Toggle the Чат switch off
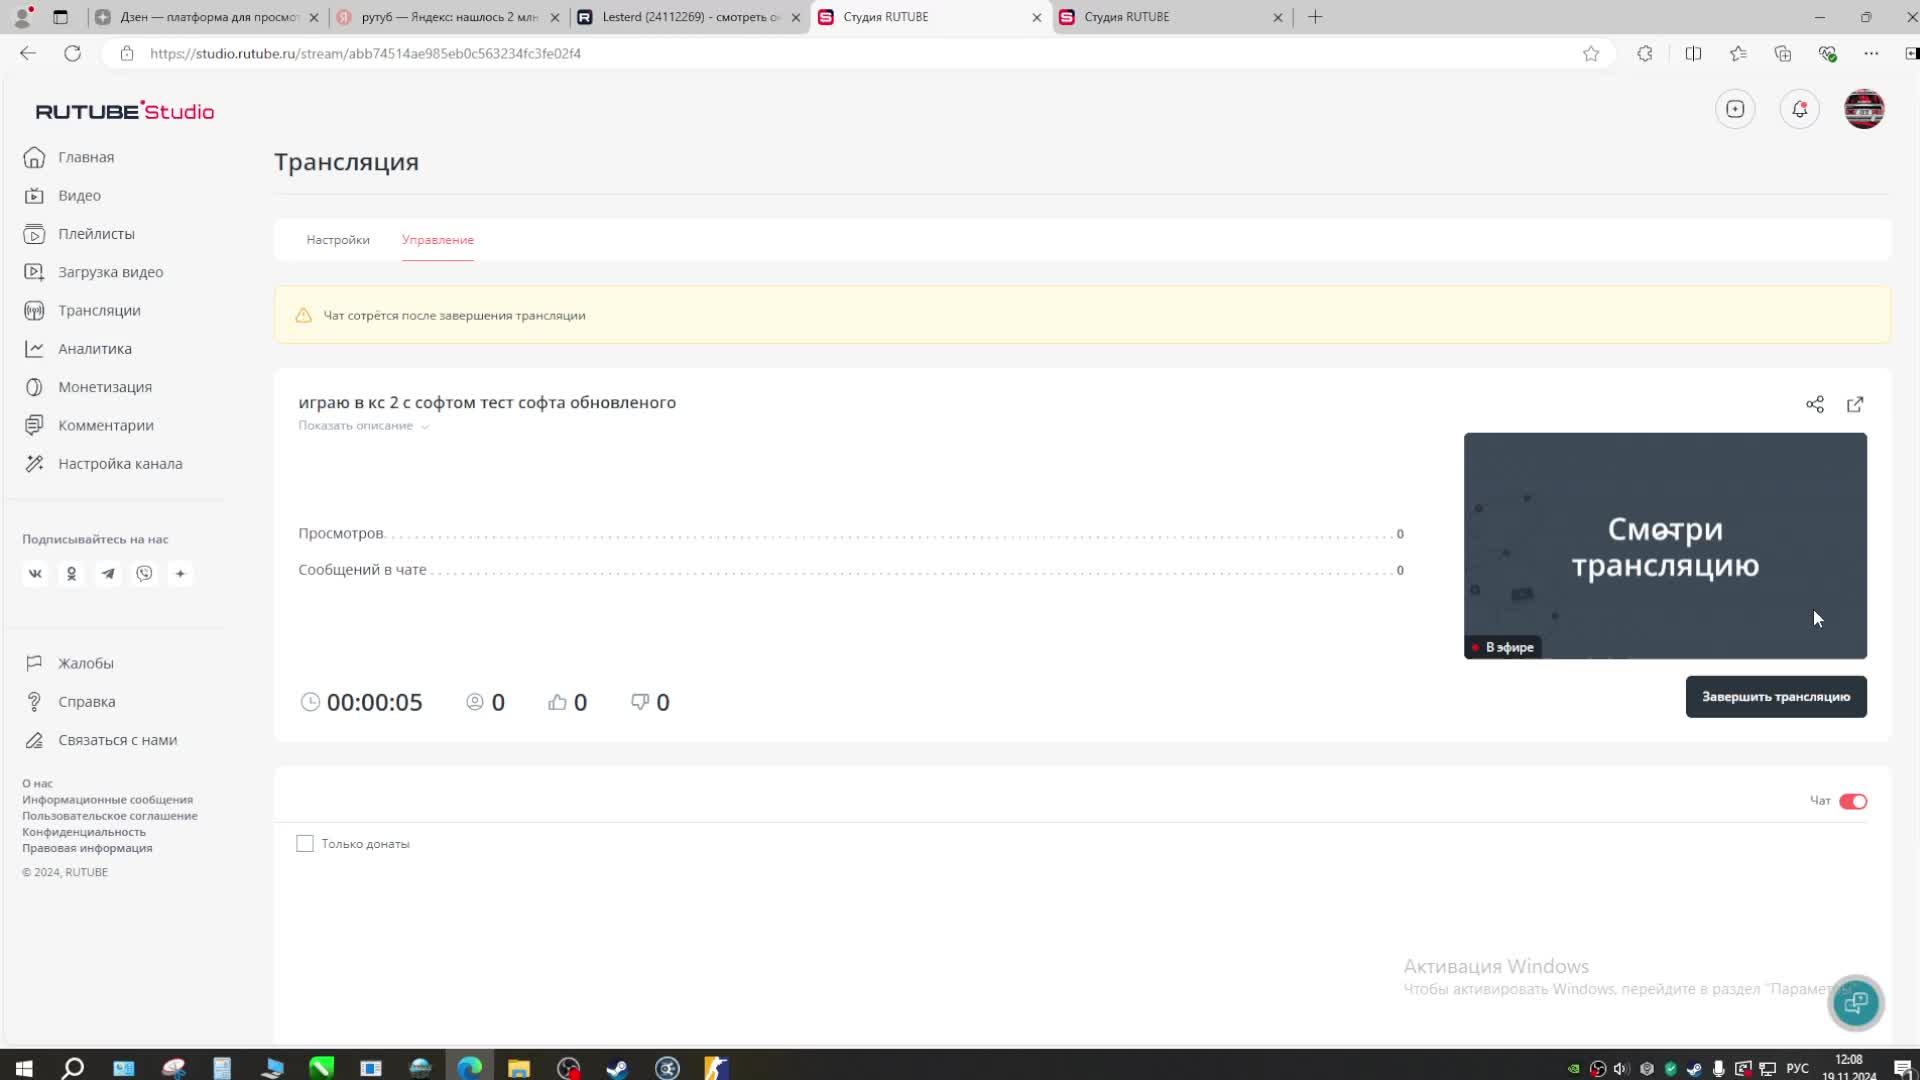 1852,801
